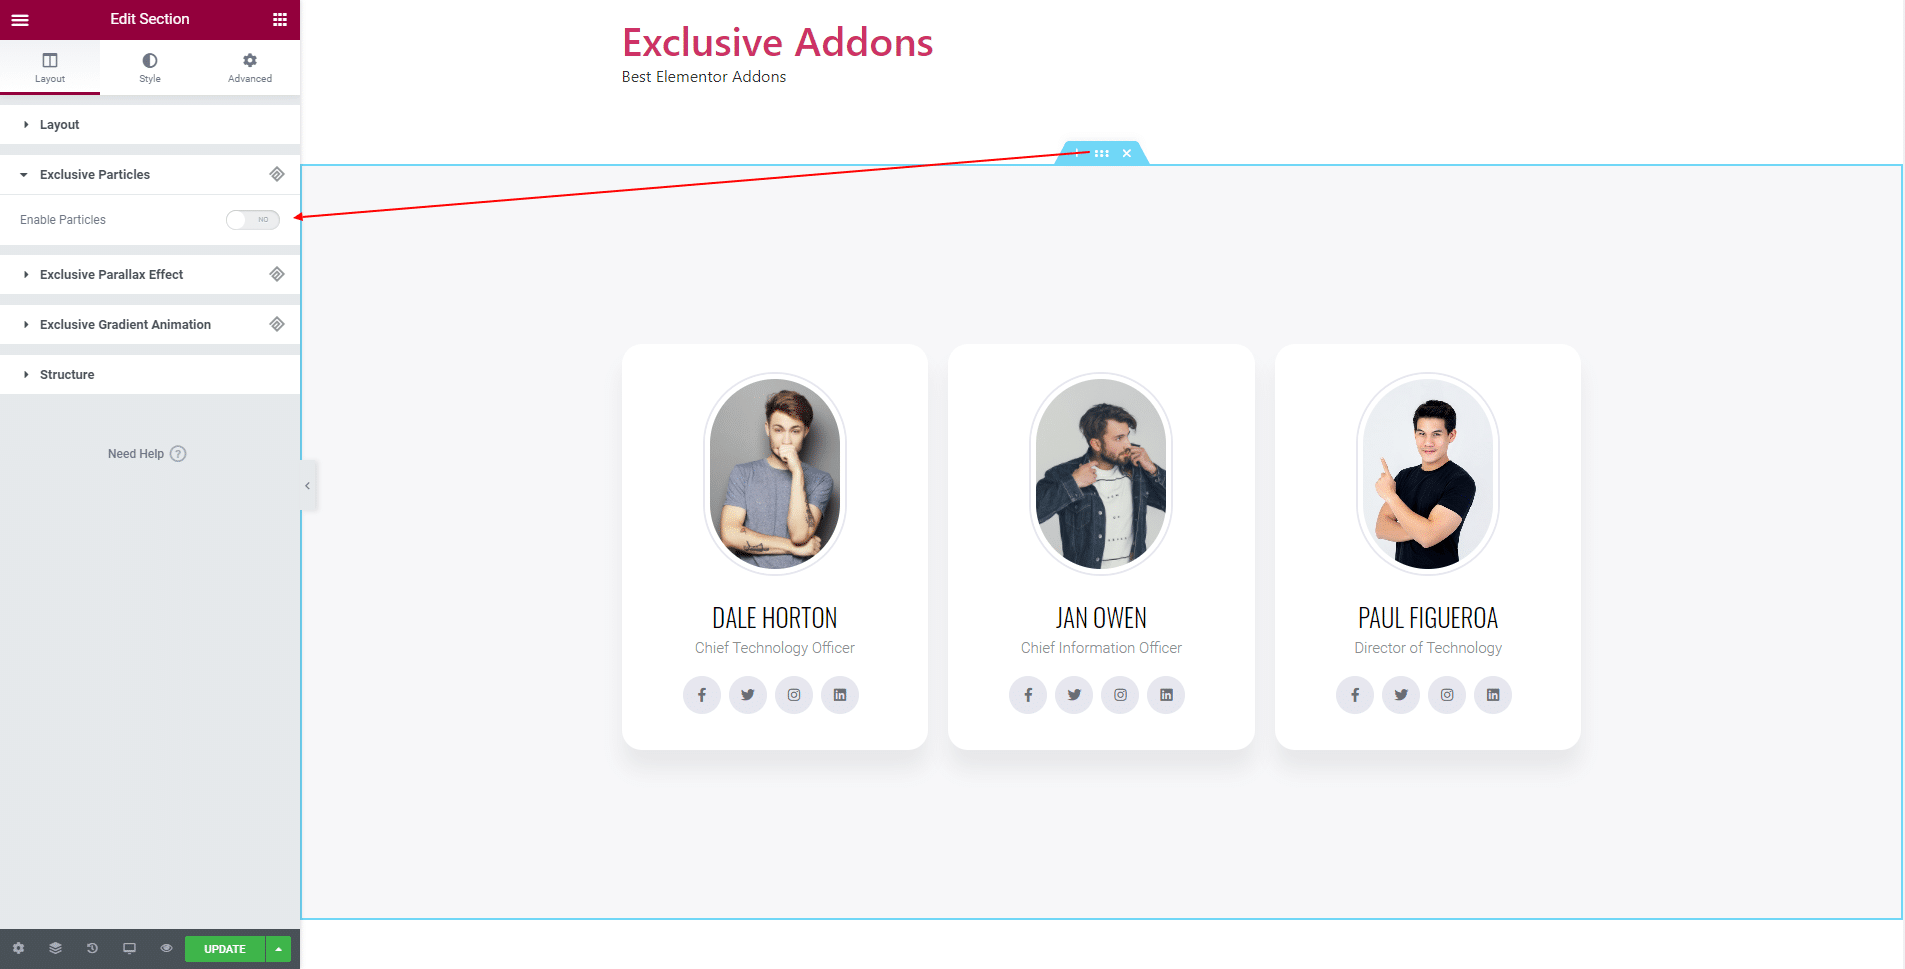
Task: Open the Navigator layers icon
Action: click(x=55, y=948)
